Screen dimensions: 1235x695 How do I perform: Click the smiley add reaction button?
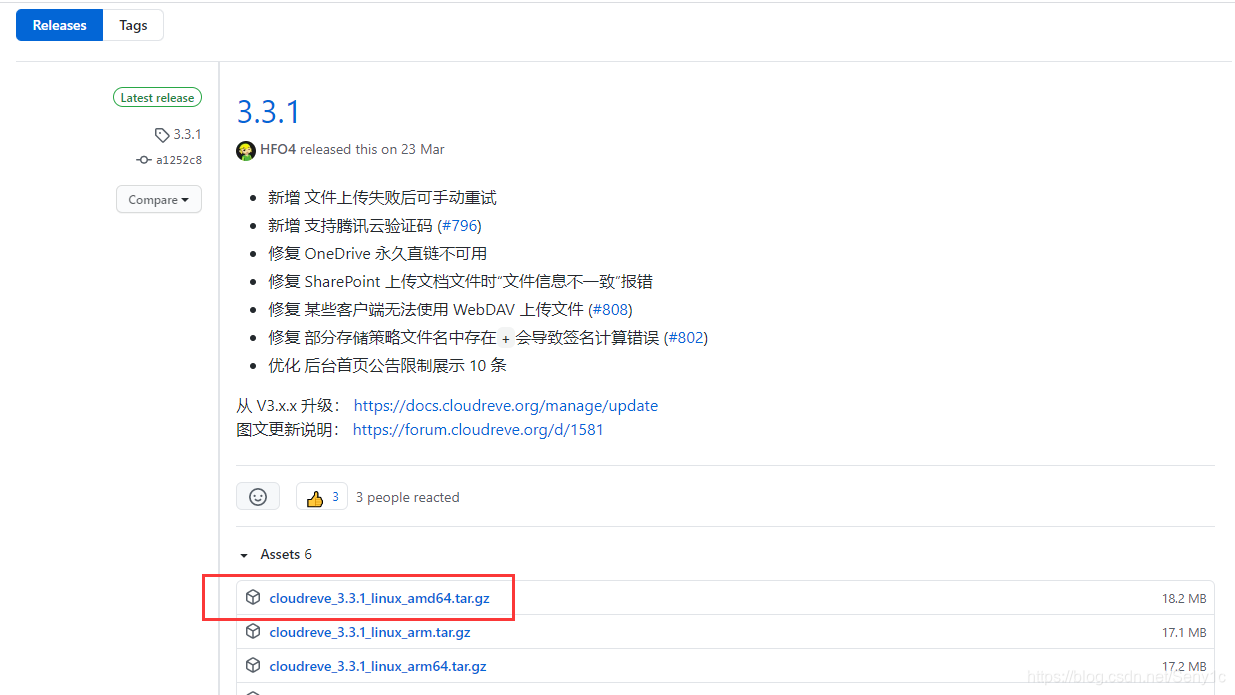(258, 497)
